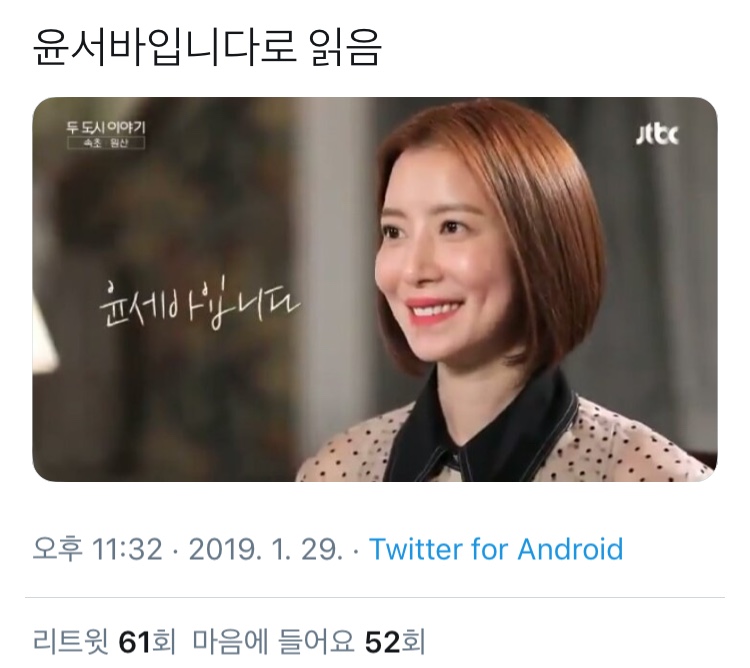Click the number 61 in retweet count
This screenshot has width=750, height=668.
pos(135,642)
